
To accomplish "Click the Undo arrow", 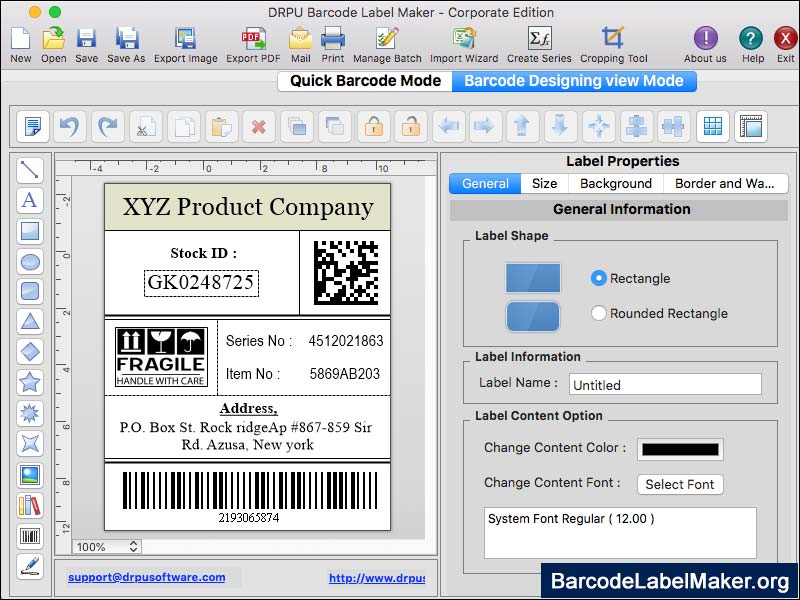I will (69, 126).
